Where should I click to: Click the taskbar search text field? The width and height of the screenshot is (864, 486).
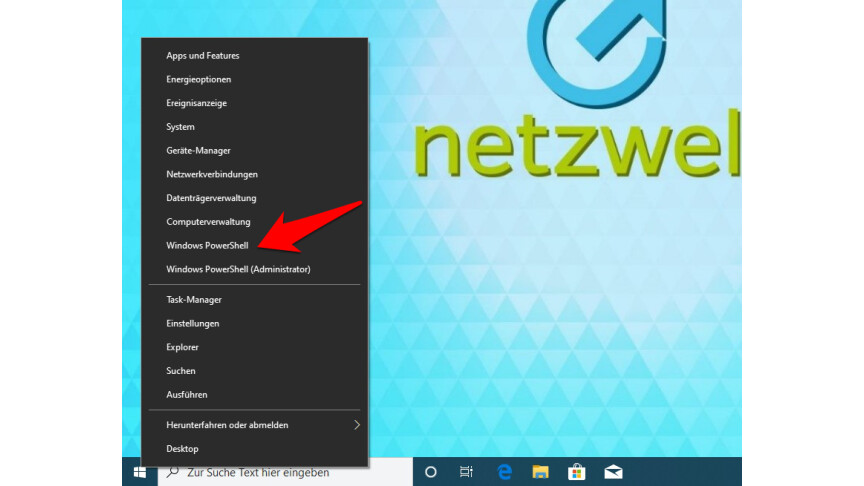pyautogui.click(x=285, y=472)
